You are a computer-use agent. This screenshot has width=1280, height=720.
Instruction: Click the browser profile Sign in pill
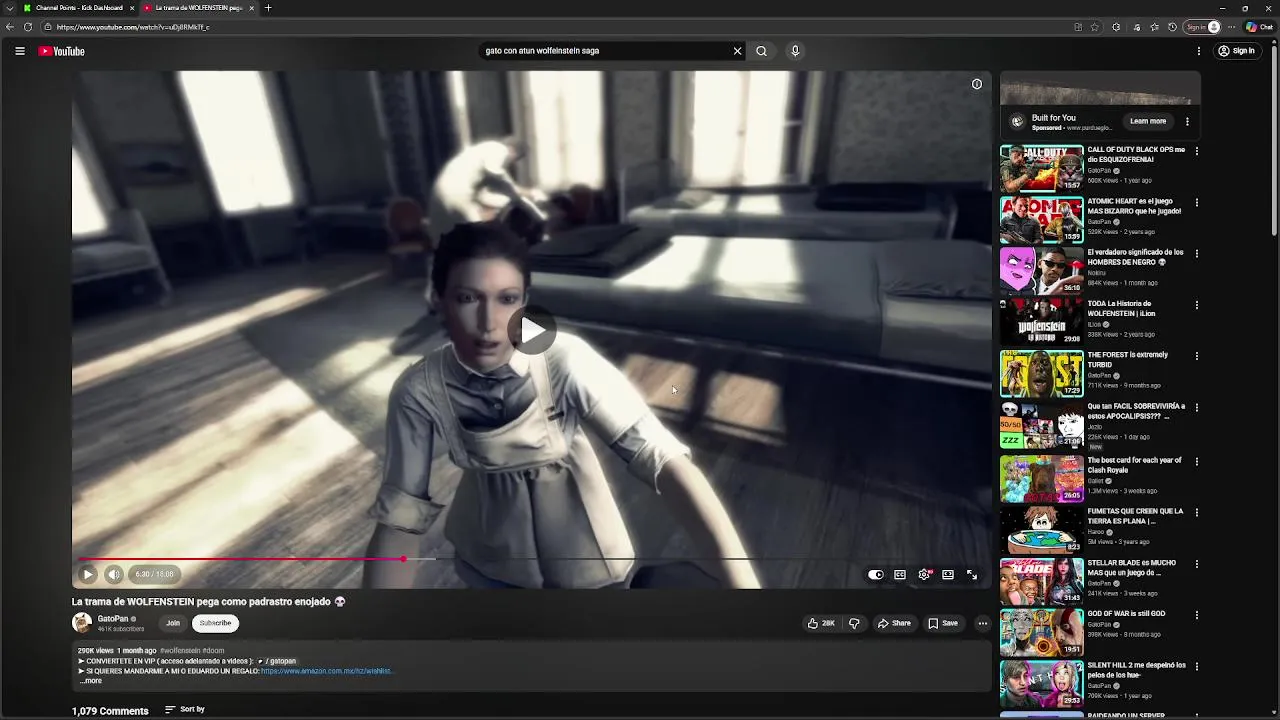1202,27
